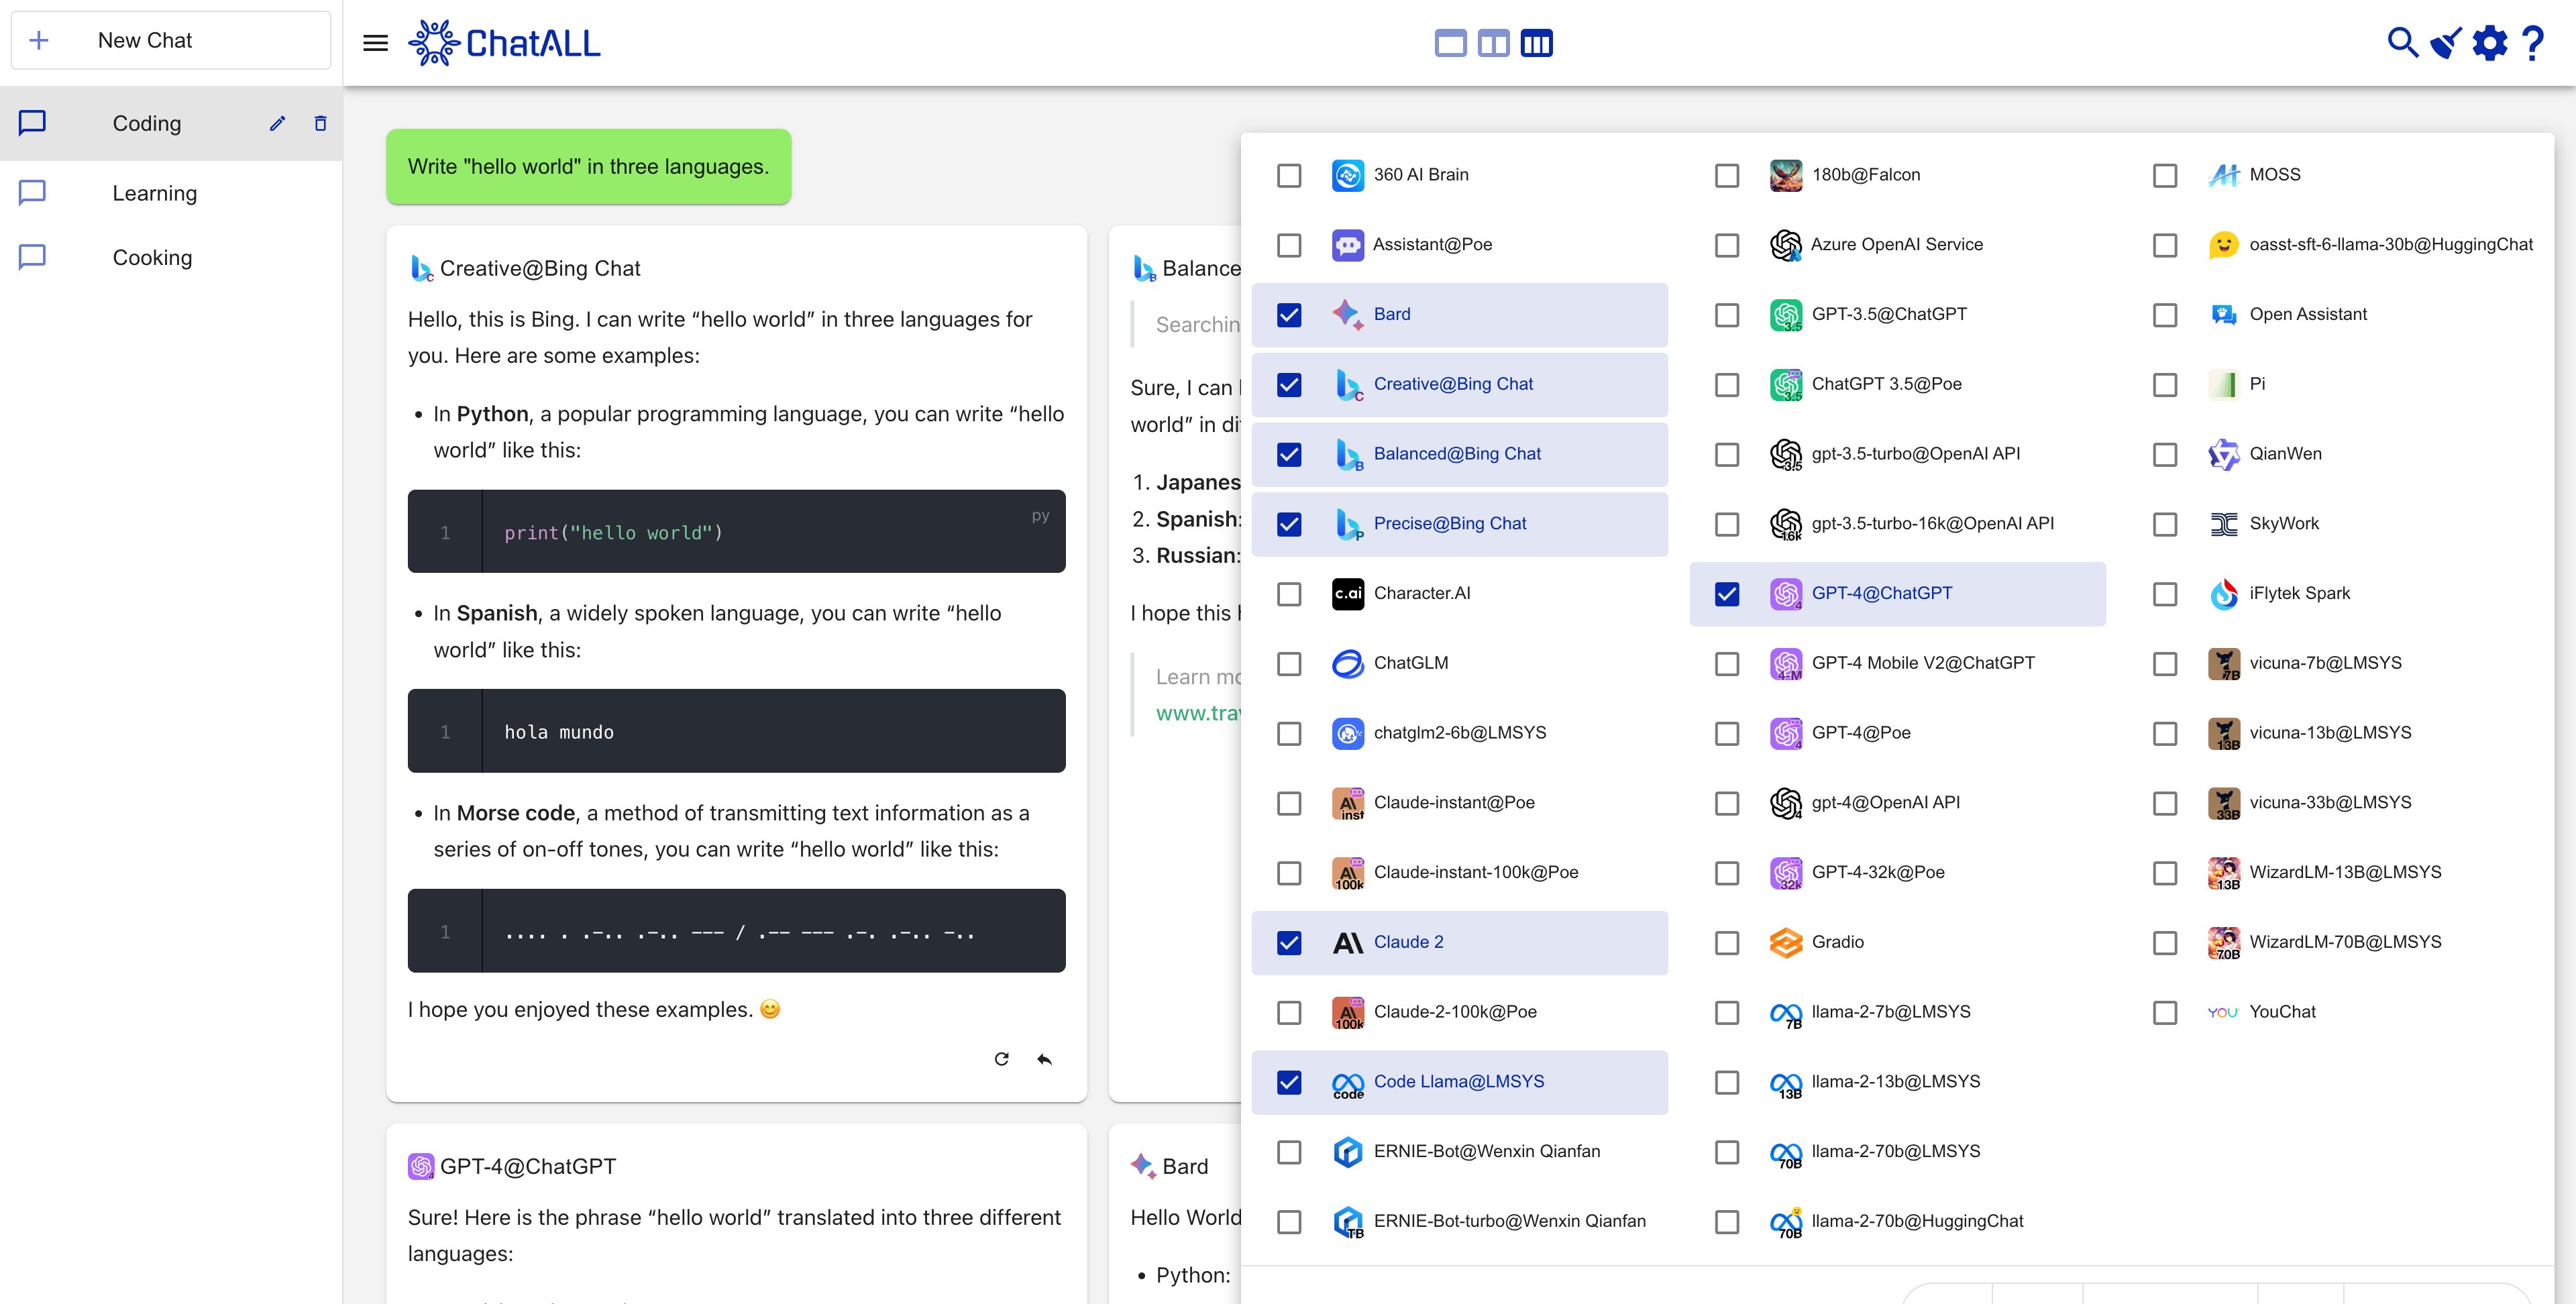Enable the llama-2-70b@HuggingChat checkbox
Image resolution: width=2576 pixels, height=1304 pixels.
coord(1727,1222)
